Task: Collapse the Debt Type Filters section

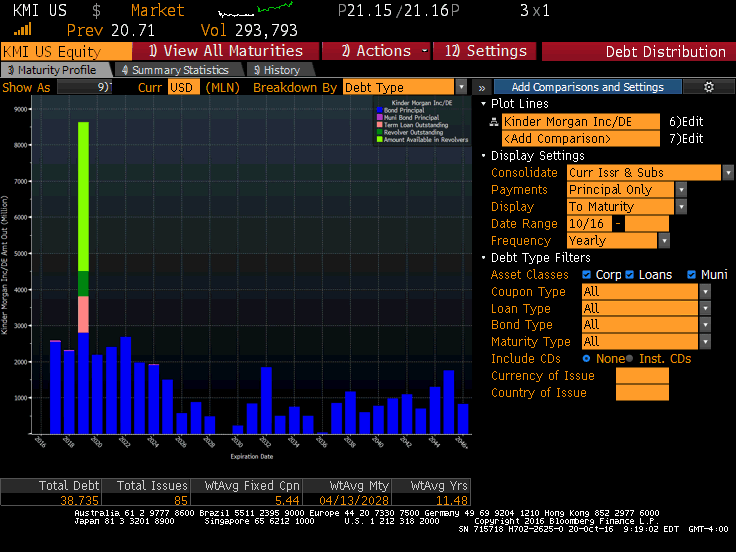Action: click(x=483, y=258)
